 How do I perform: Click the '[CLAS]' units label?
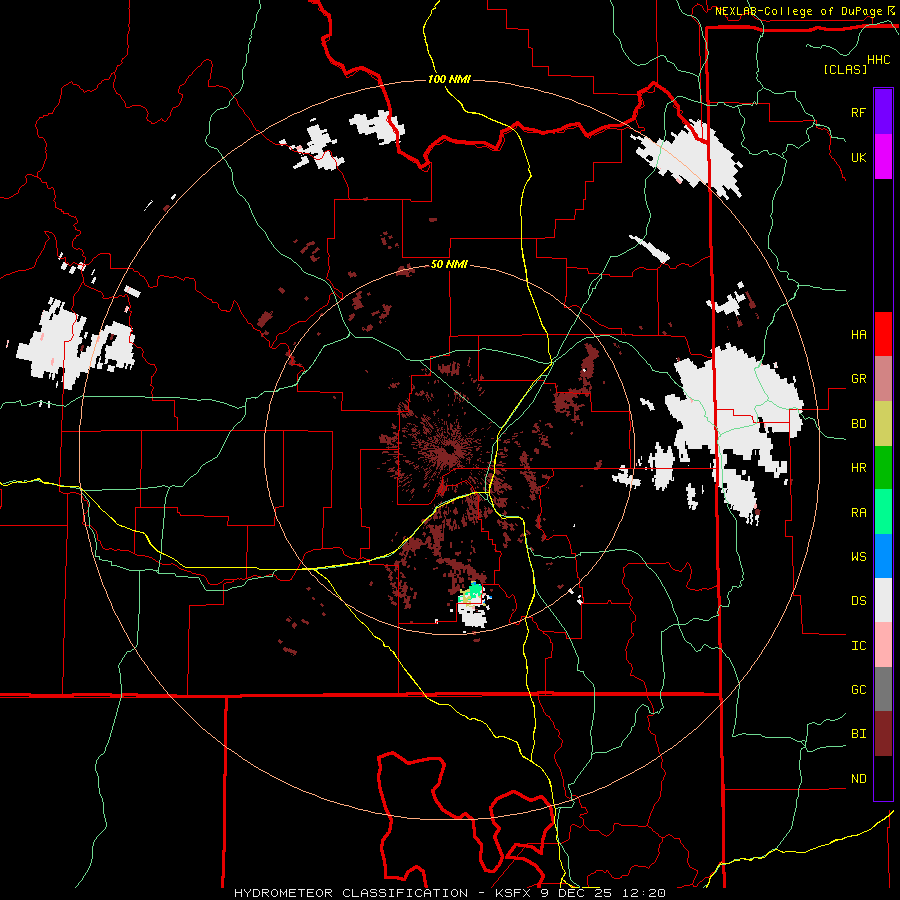pos(845,70)
